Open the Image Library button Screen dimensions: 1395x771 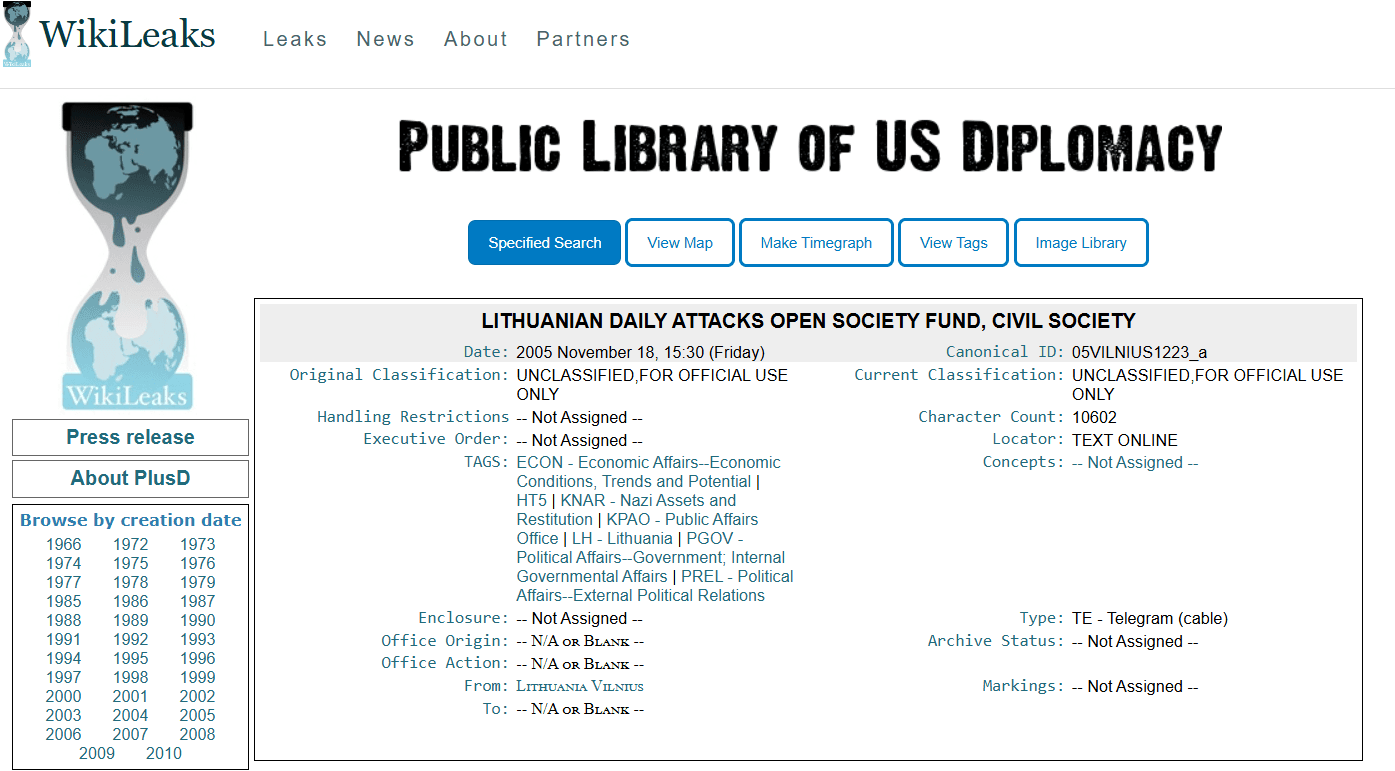(1081, 243)
